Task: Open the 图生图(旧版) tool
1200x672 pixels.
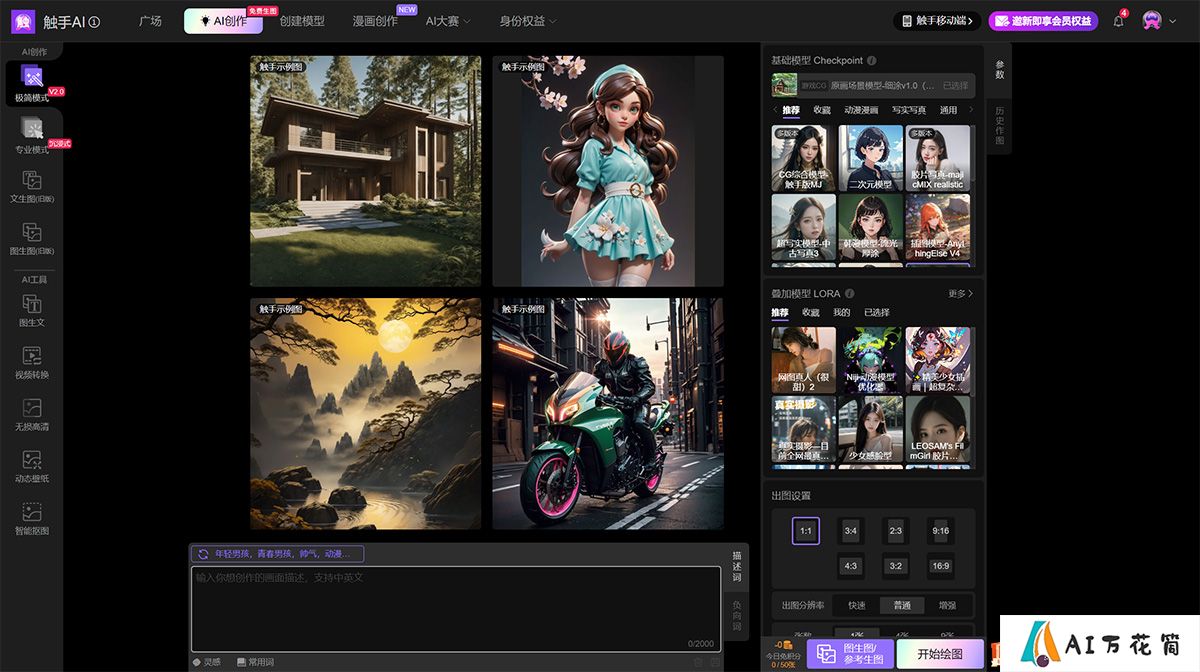Action: (x=32, y=238)
